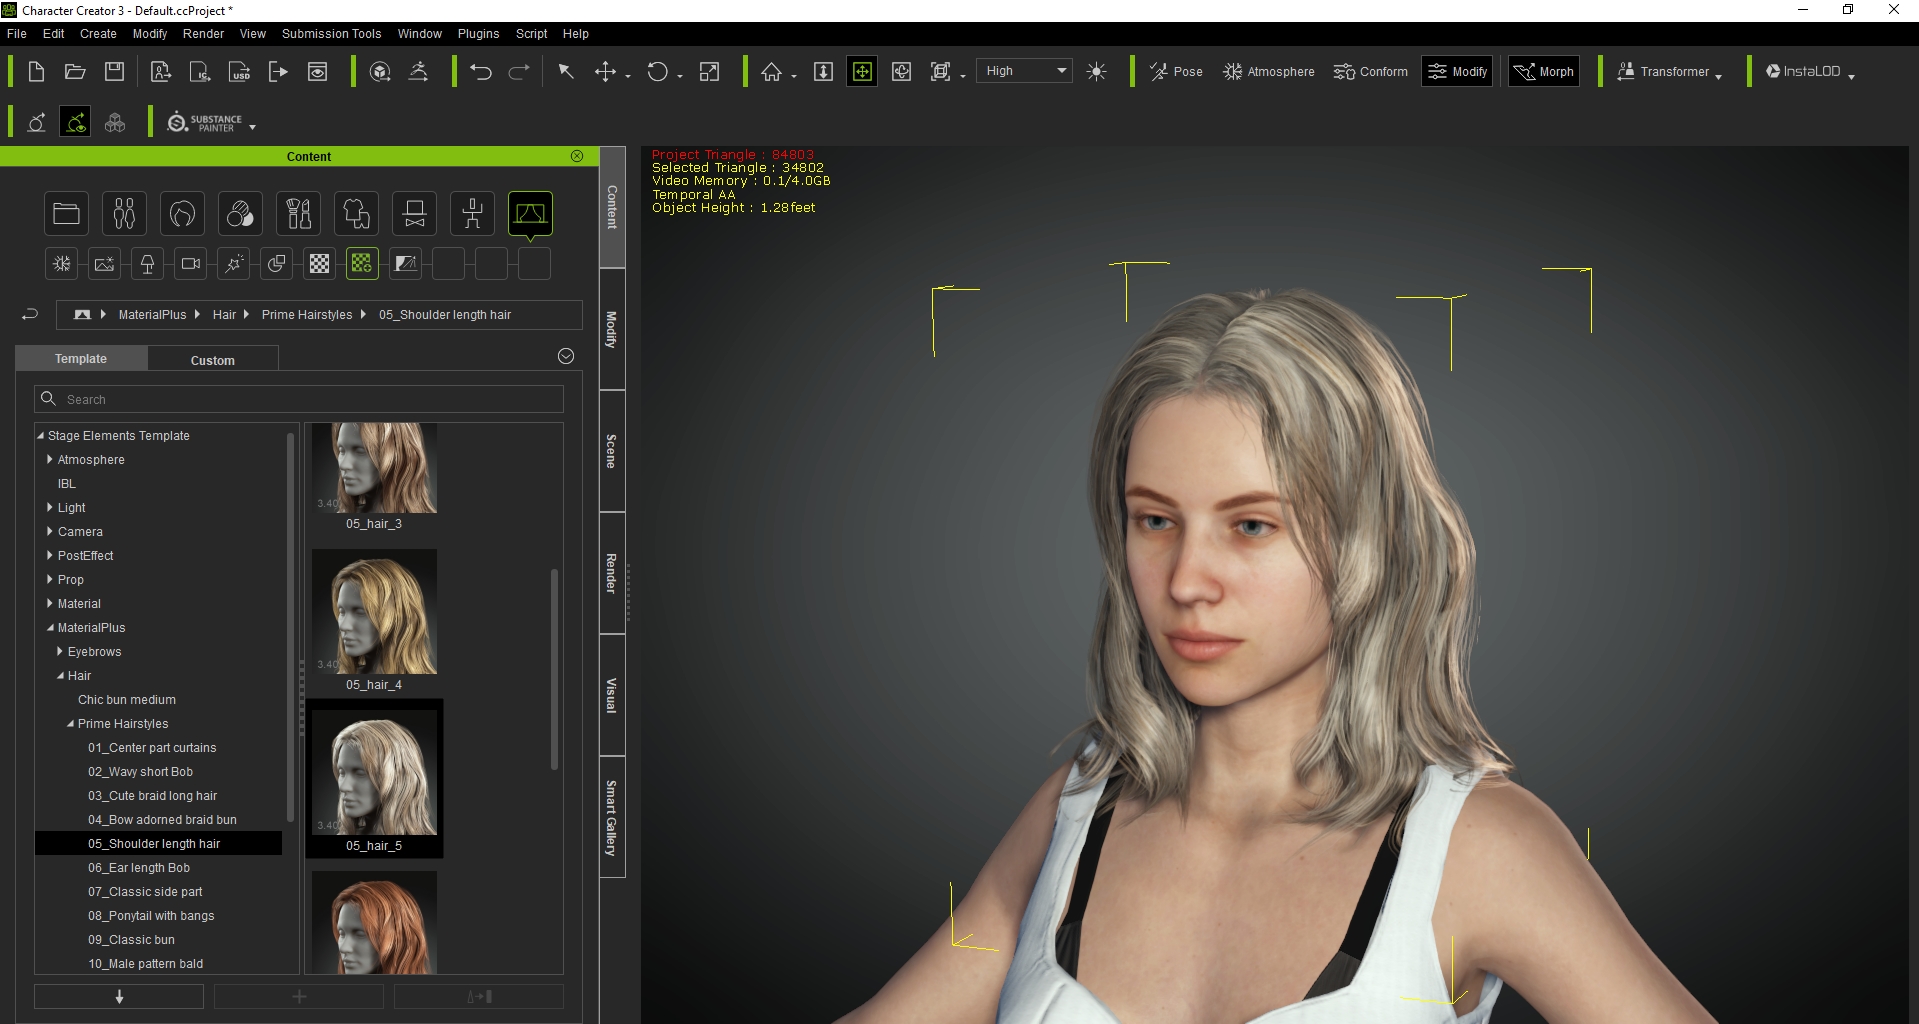The image size is (1919, 1024).
Task: Toggle the sun light toolbar icon
Action: [1096, 71]
